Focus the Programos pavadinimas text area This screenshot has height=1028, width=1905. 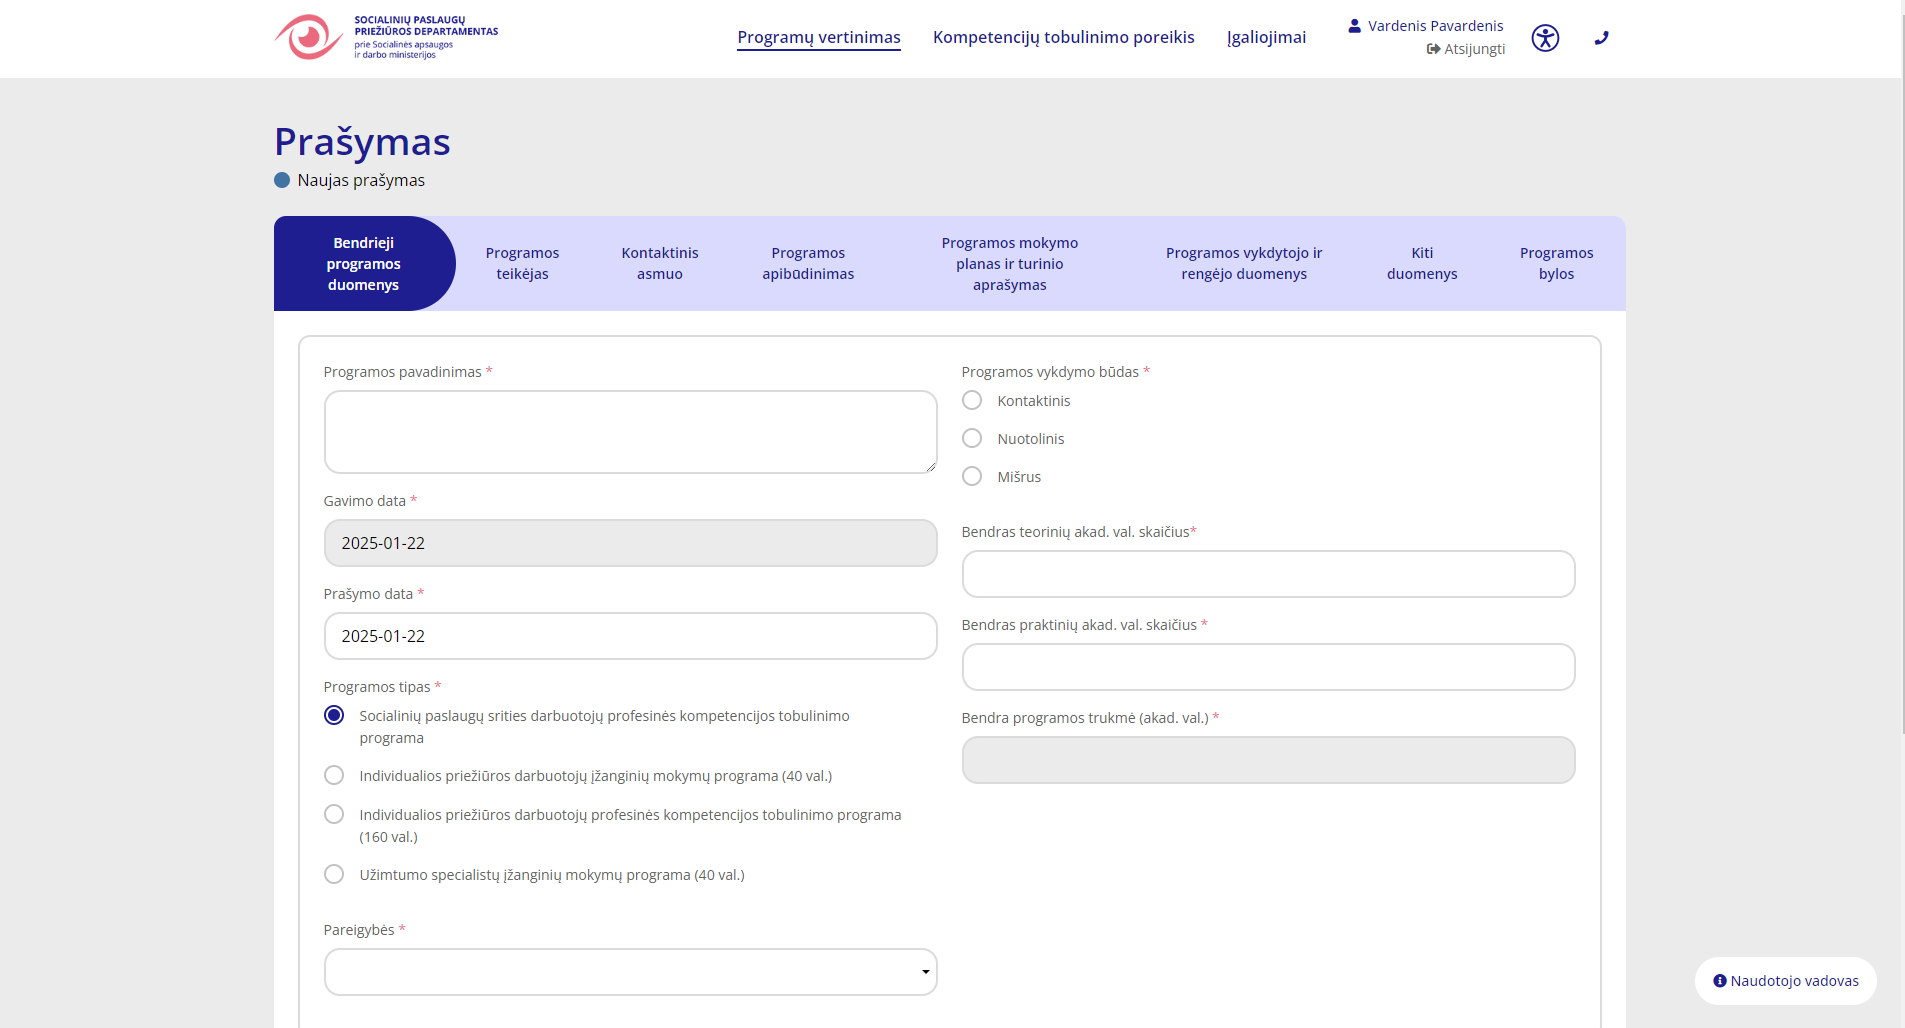tap(630, 432)
